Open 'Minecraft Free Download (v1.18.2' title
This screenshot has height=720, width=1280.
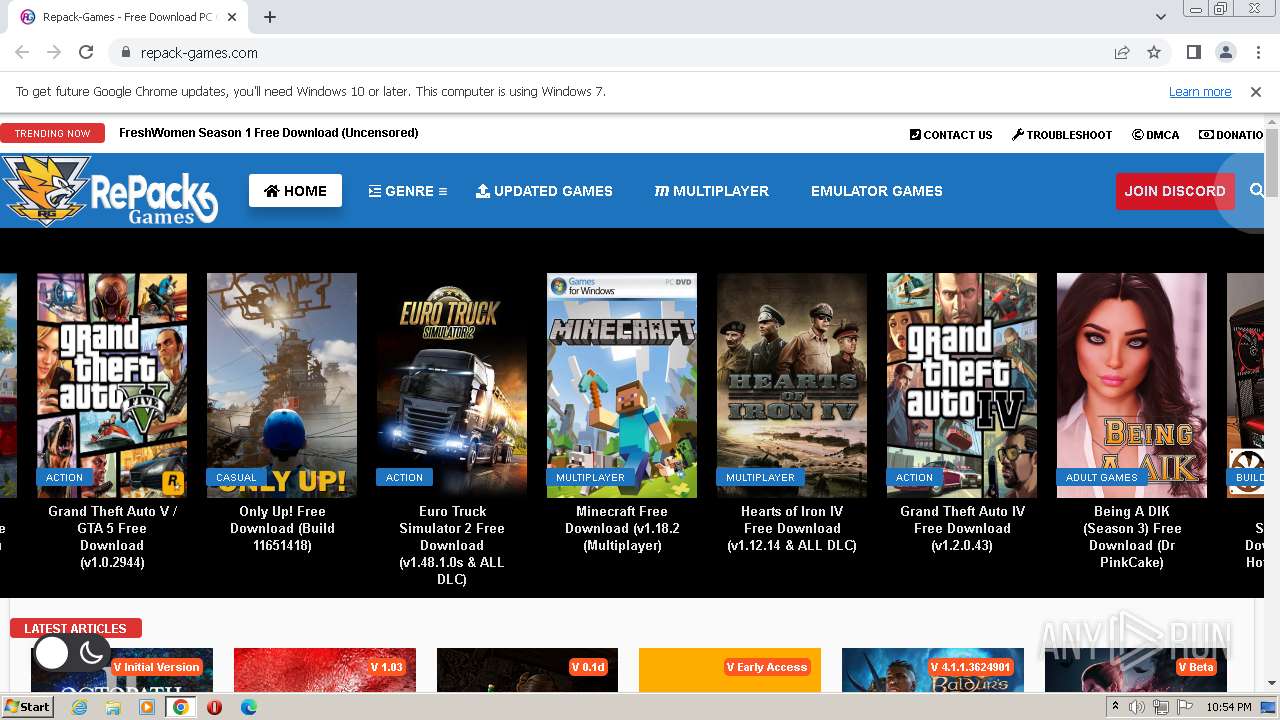pyautogui.click(x=622, y=528)
